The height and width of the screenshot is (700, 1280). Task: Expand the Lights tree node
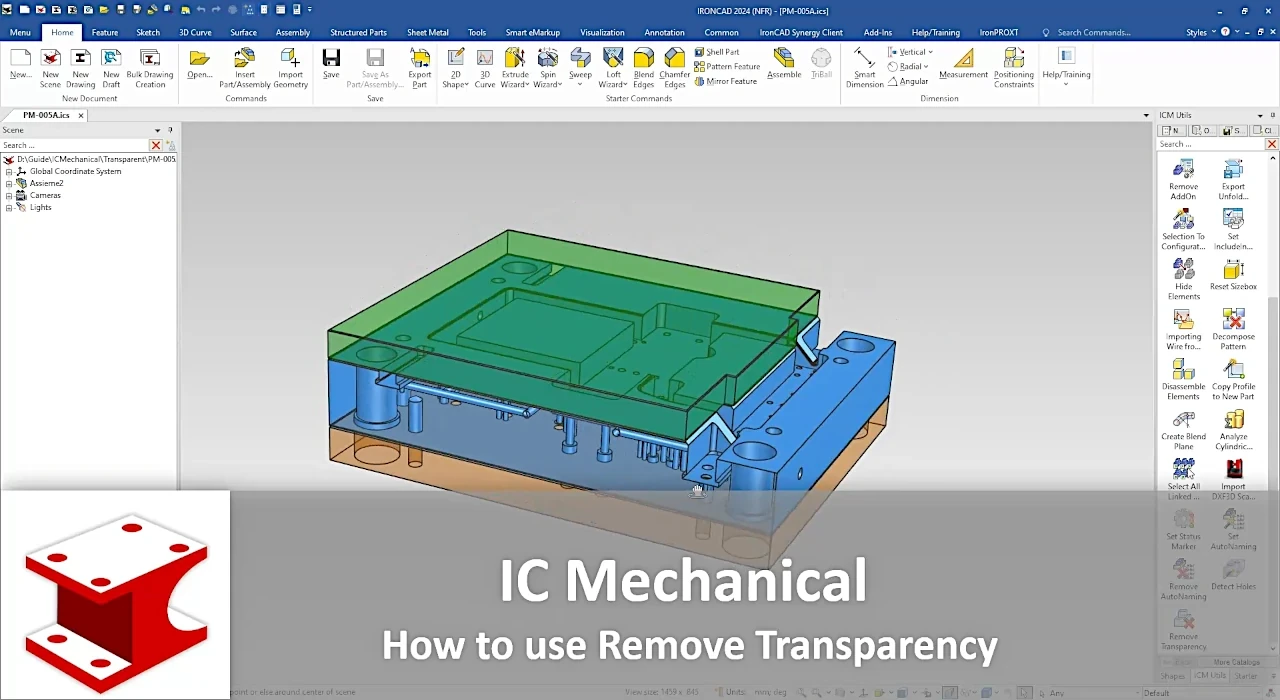9,208
